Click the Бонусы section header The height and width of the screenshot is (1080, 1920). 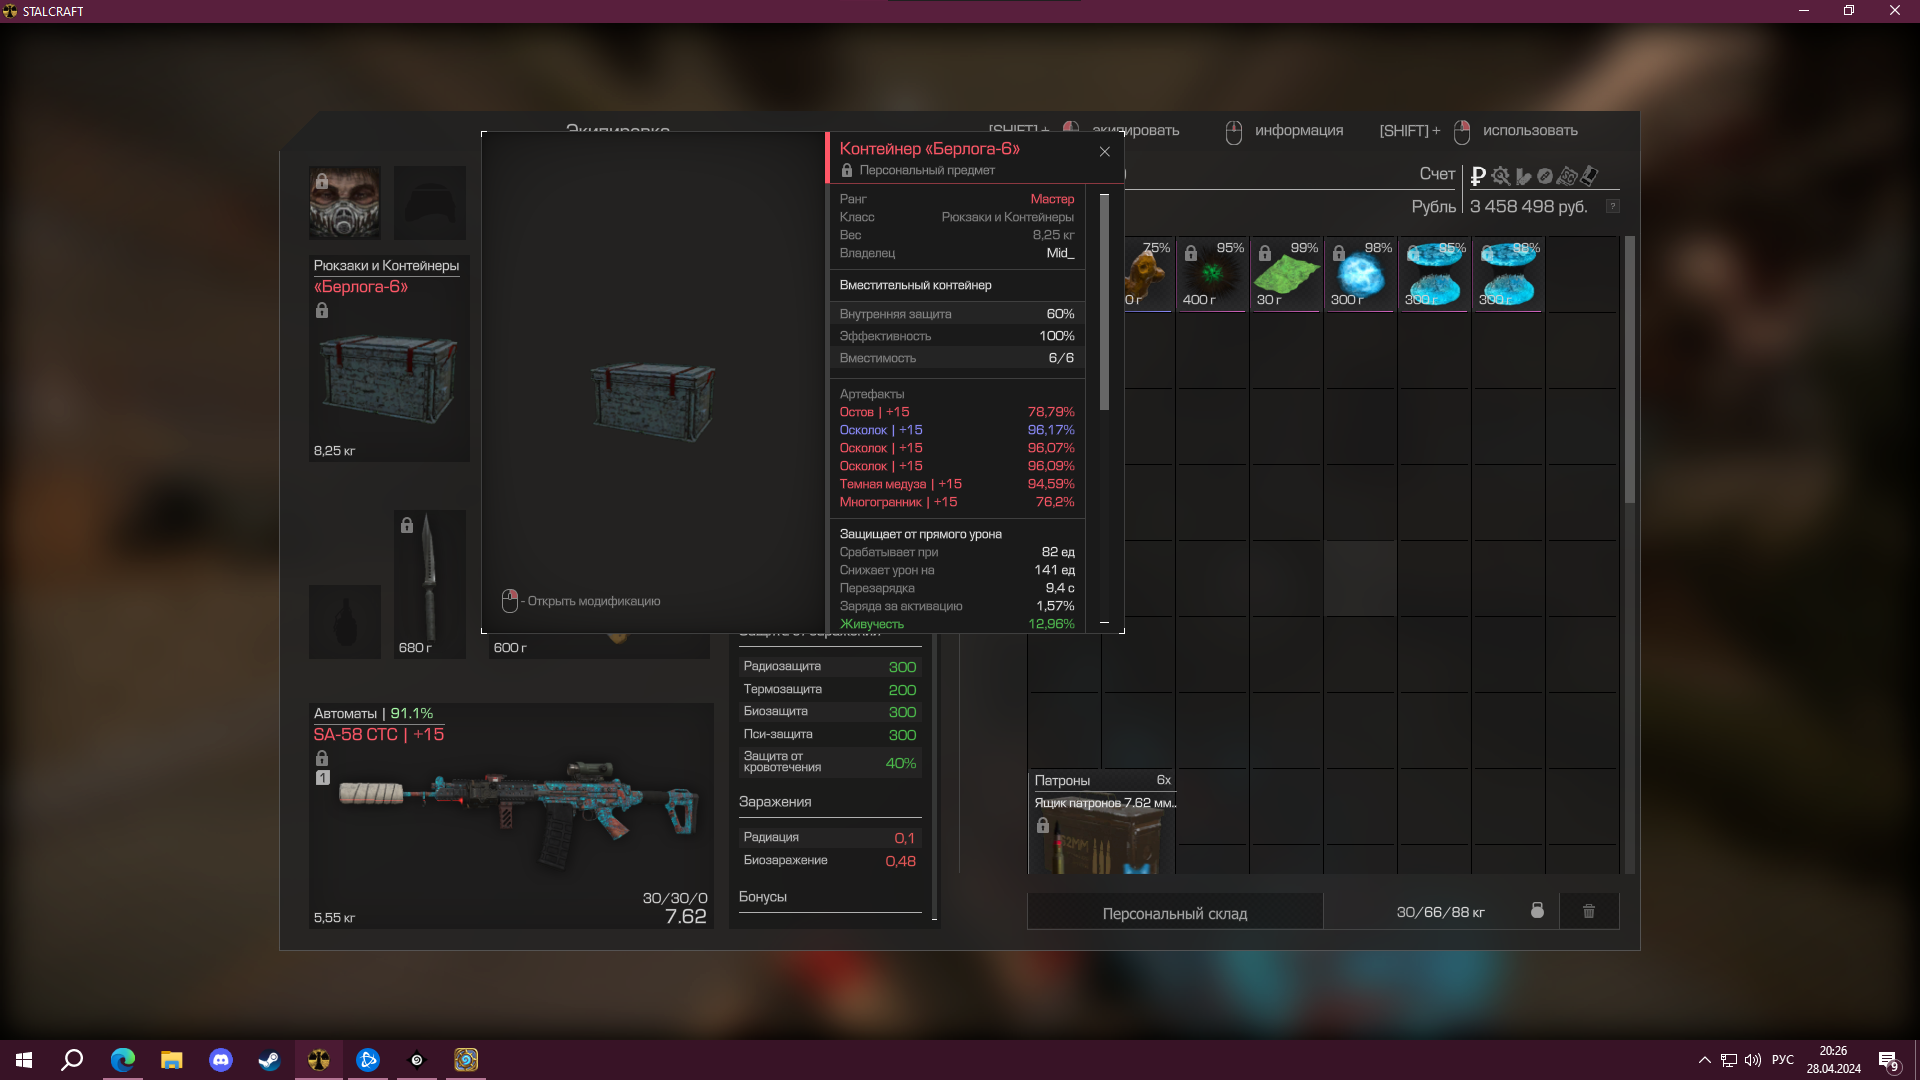pyautogui.click(x=763, y=897)
